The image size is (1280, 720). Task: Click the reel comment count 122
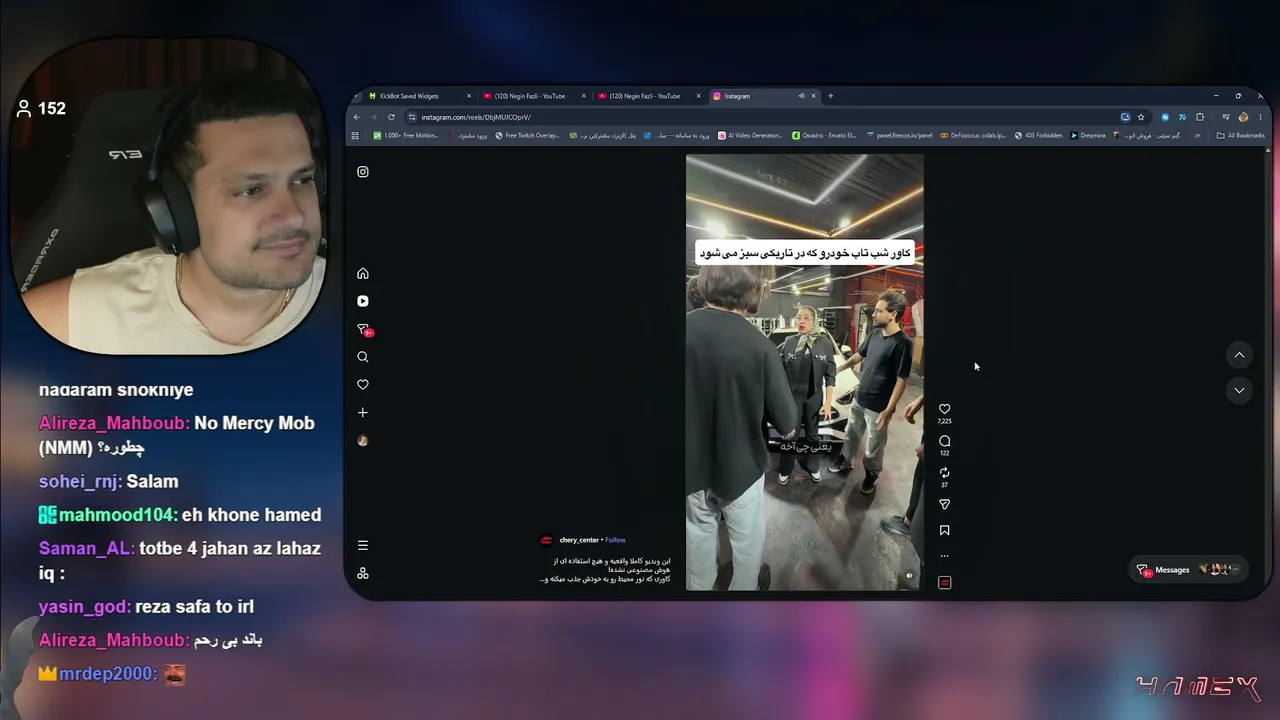click(944, 453)
